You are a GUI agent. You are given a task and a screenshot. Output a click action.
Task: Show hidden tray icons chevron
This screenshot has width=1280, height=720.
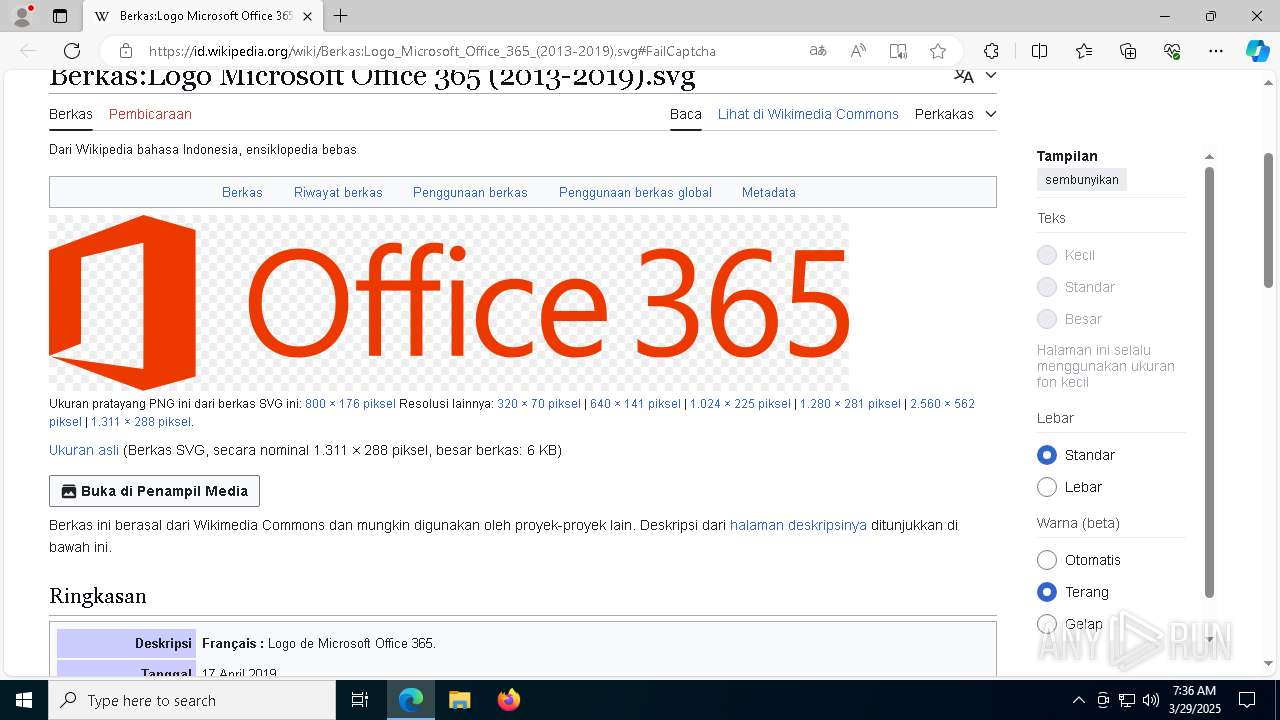1078,700
